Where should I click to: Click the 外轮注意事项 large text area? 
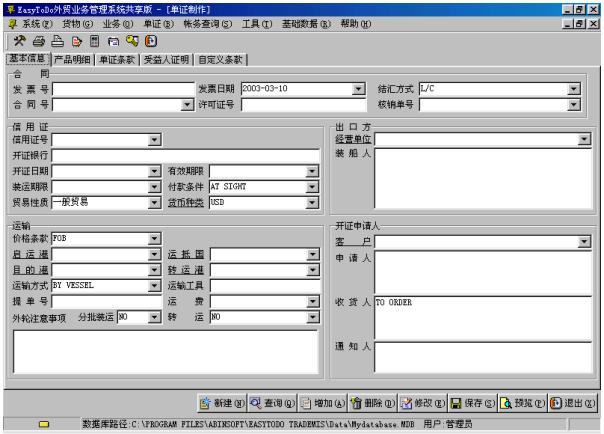click(166, 352)
